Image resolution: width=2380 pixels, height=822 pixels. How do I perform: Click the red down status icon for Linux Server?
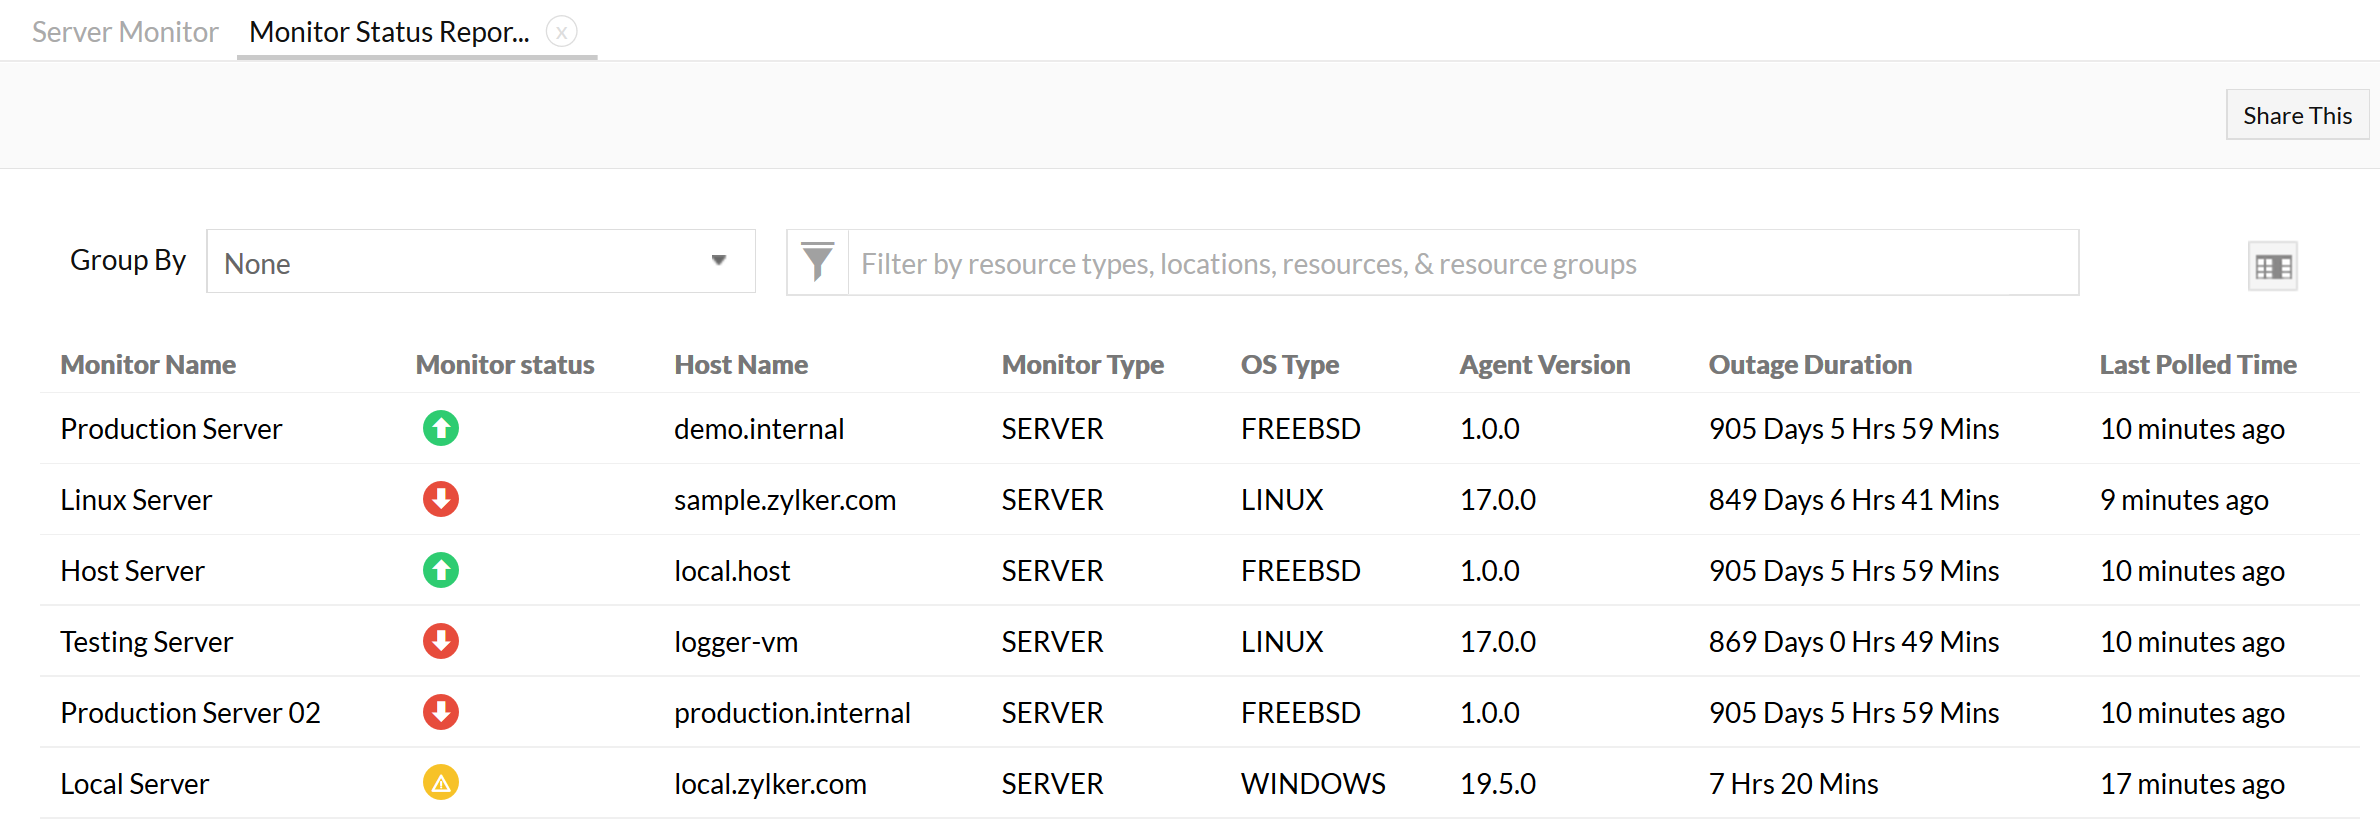click(x=440, y=499)
